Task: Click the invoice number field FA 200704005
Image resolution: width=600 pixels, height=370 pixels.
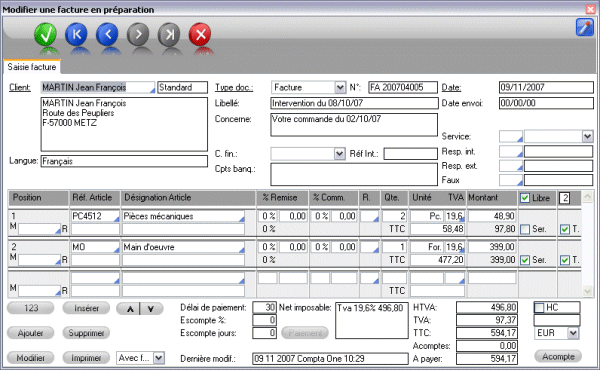Action: (x=403, y=87)
